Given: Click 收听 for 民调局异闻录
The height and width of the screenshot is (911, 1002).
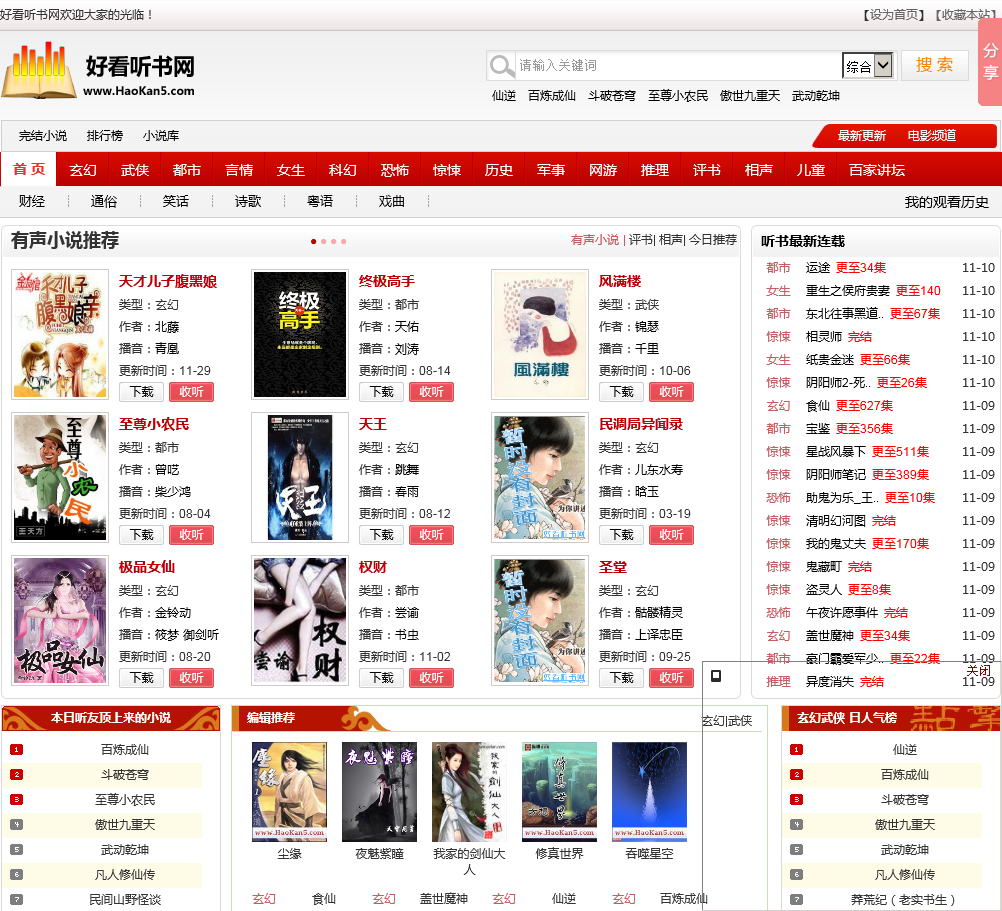Looking at the screenshot, I should (x=671, y=535).
